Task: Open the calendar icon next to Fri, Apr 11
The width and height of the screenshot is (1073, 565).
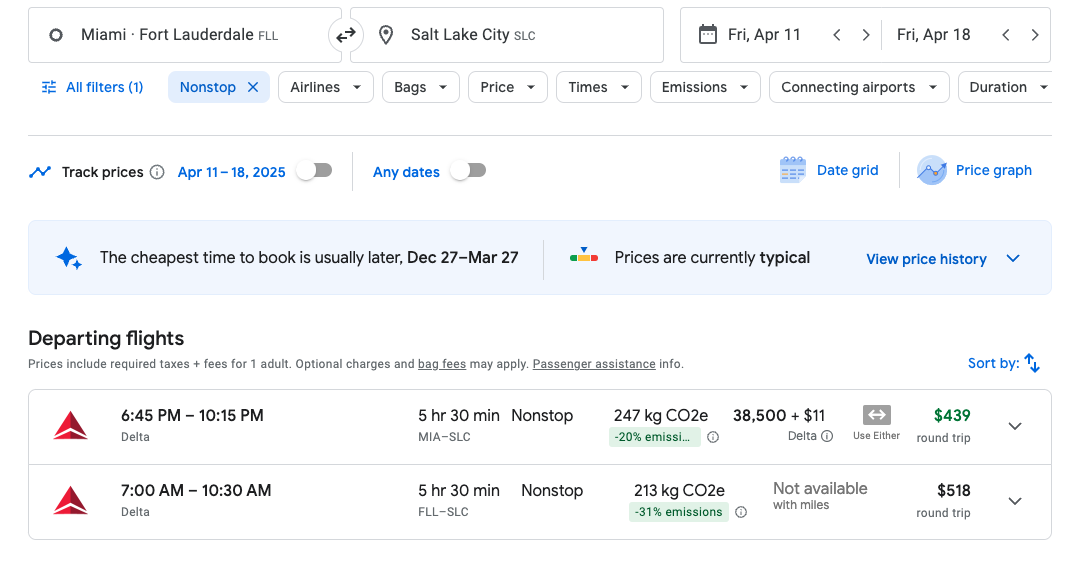Action: [708, 34]
